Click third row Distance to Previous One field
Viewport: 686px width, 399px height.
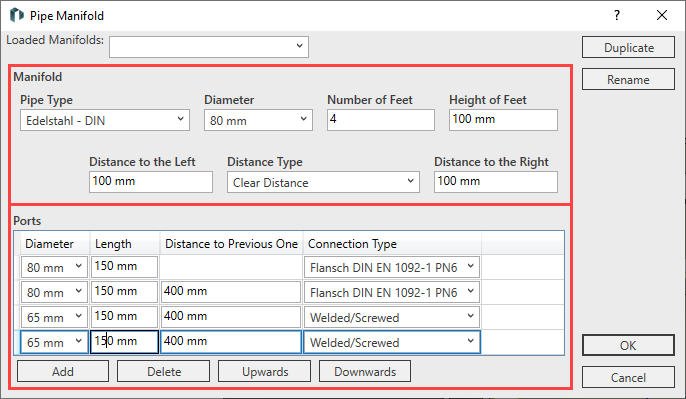231,316
